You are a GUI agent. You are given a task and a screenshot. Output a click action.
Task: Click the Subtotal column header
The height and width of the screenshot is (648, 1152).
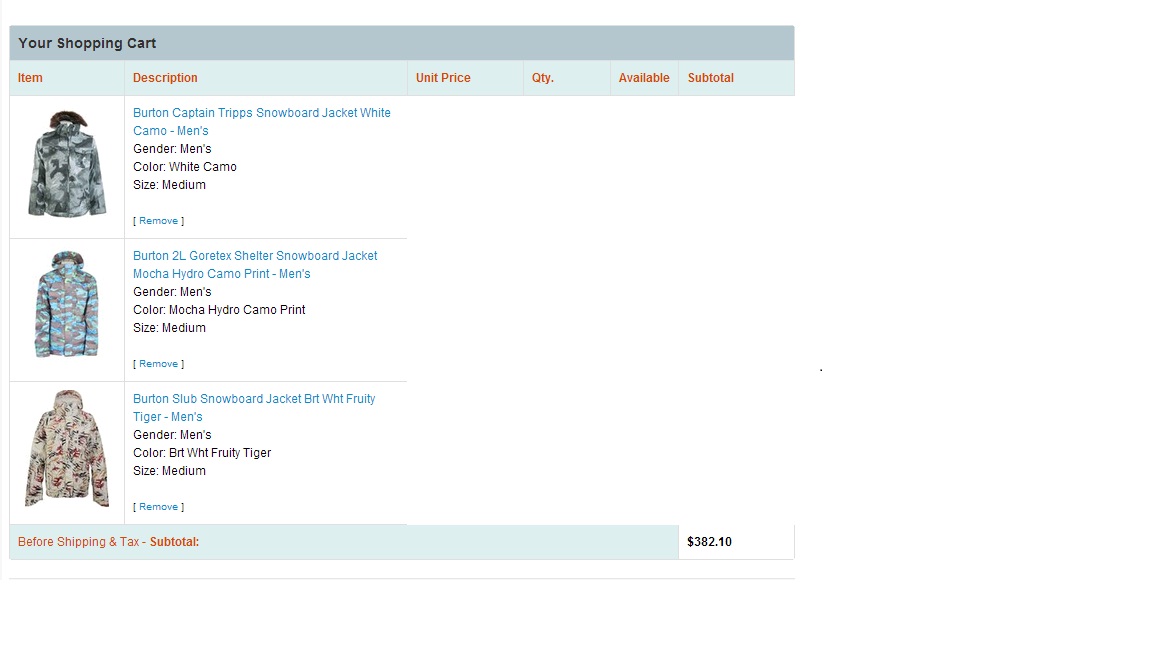point(710,78)
